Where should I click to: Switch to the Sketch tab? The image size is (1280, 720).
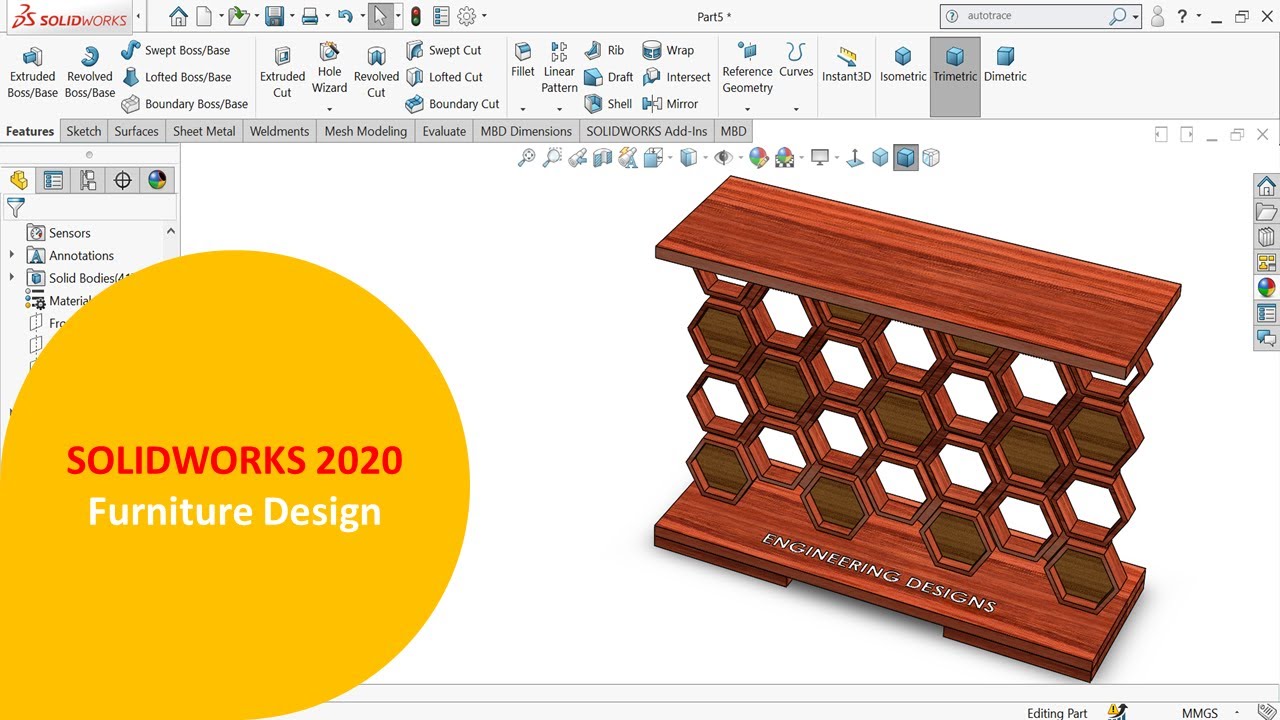pyautogui.click(x=84, y=131)
